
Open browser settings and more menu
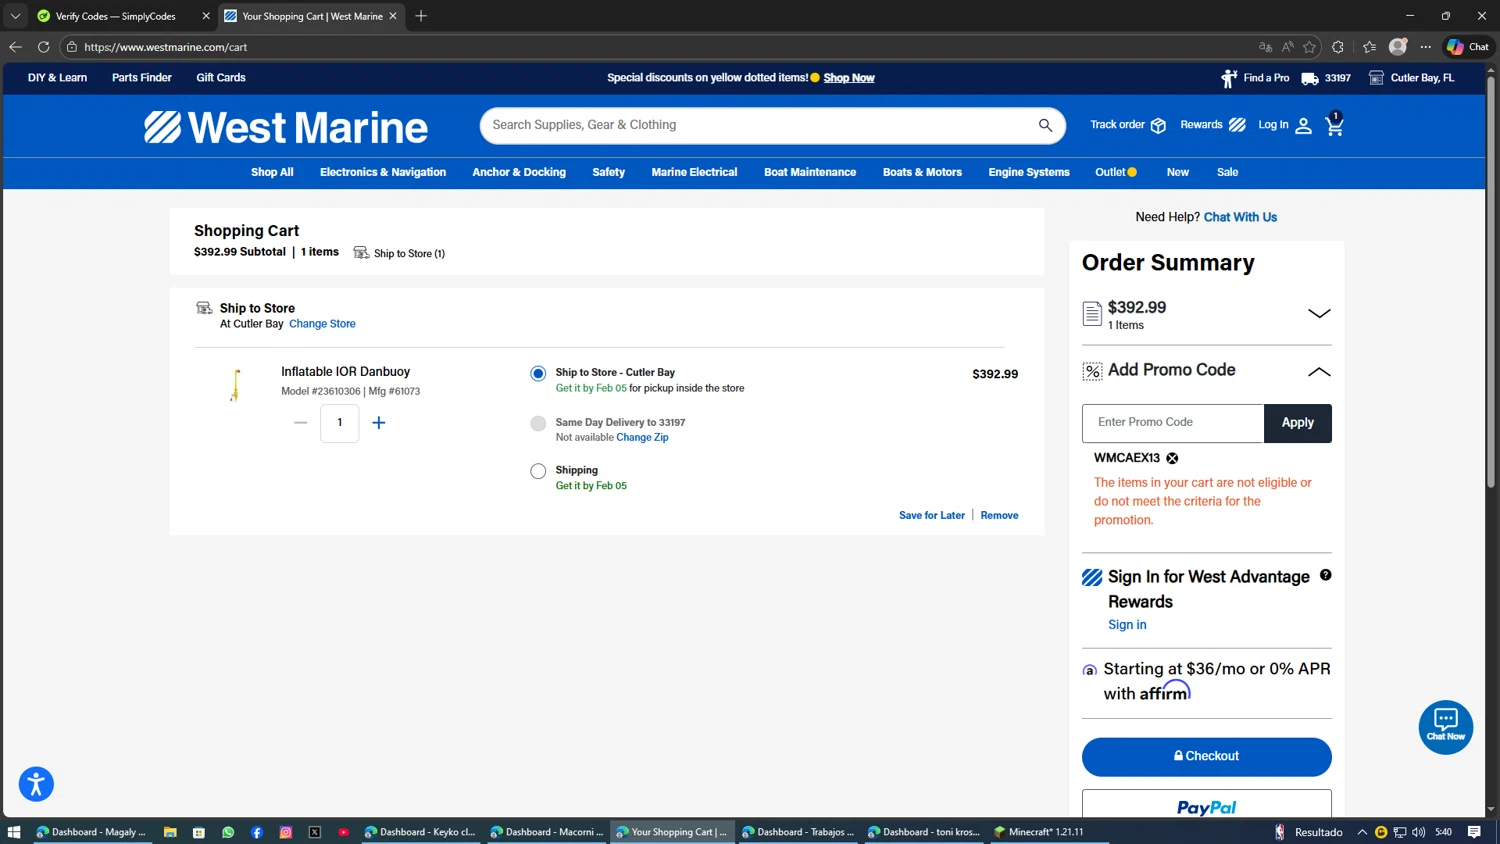point(1426,47)
